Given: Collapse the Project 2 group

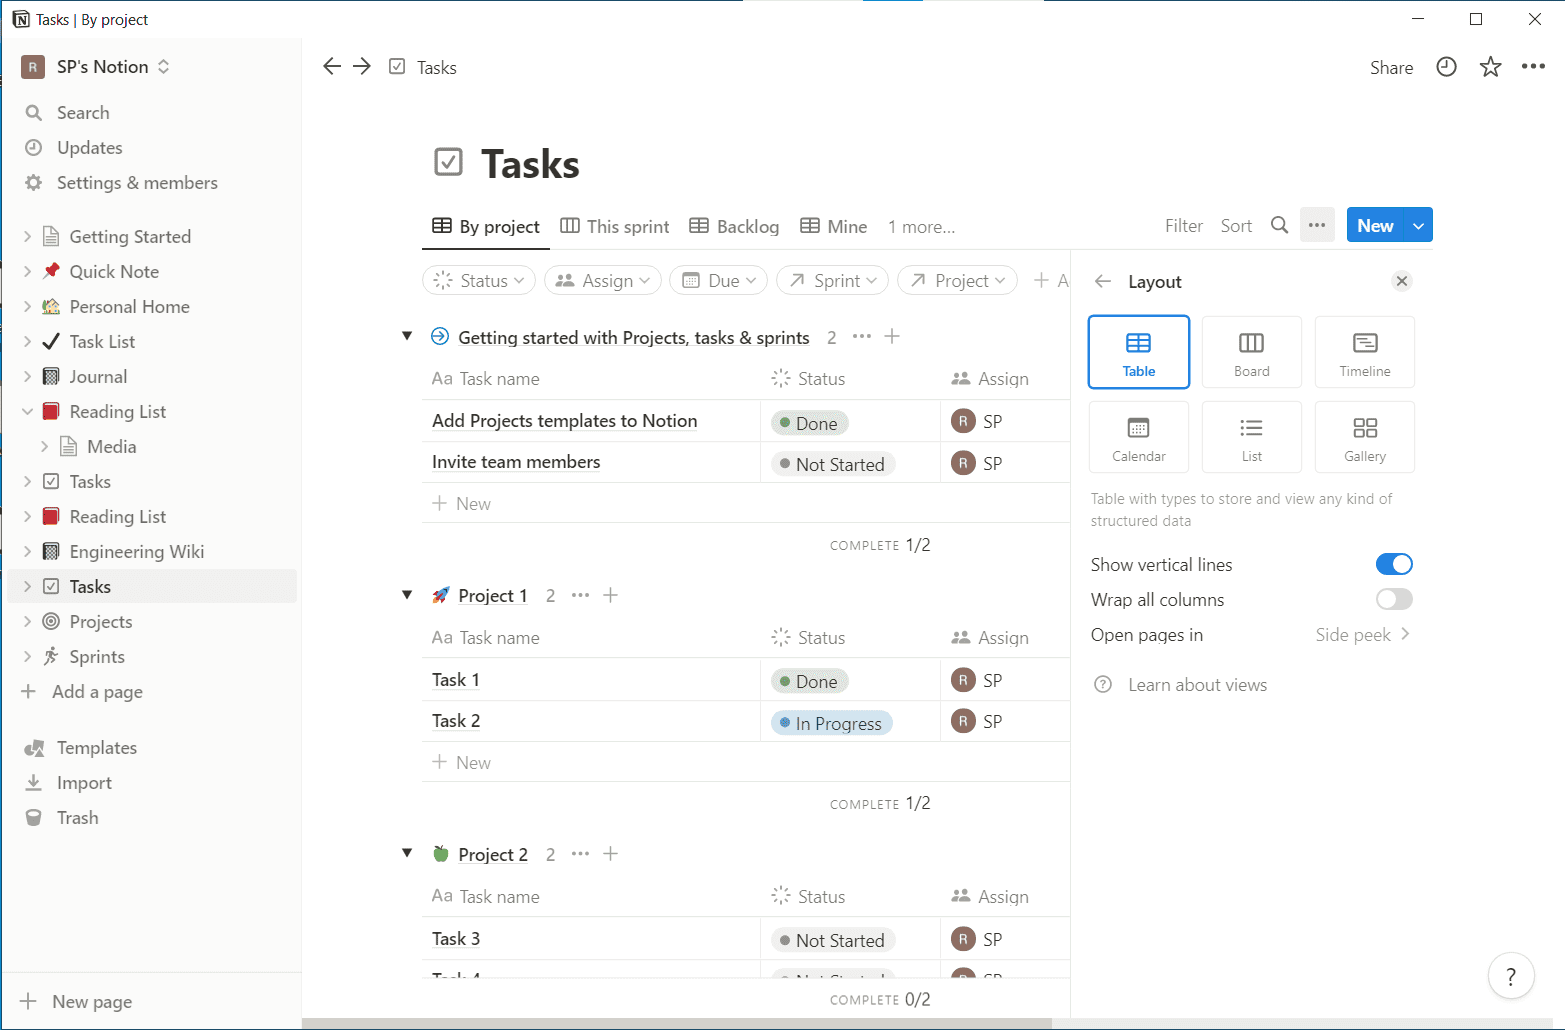Looking at the screenshot, I should point(407,853).
